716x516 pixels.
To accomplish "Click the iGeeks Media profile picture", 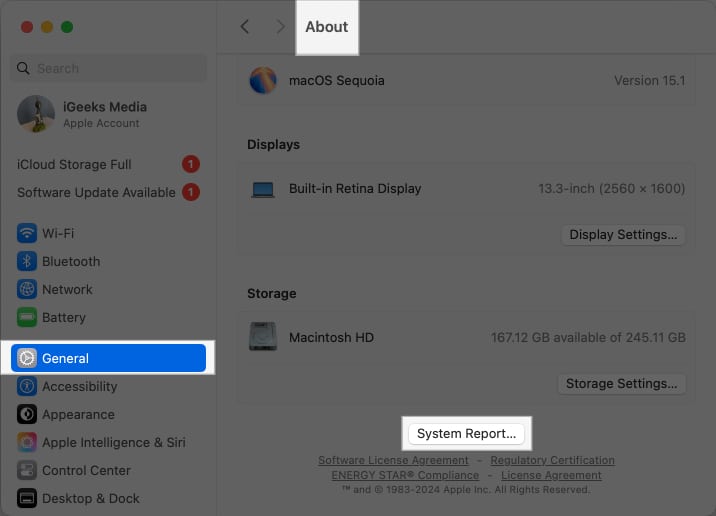I will [x=36, y=114].
